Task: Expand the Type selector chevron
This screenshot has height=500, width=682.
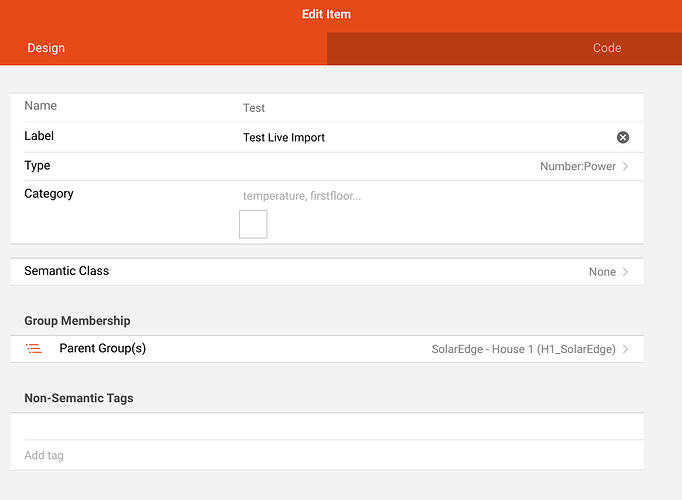Action: pos(626,166)
